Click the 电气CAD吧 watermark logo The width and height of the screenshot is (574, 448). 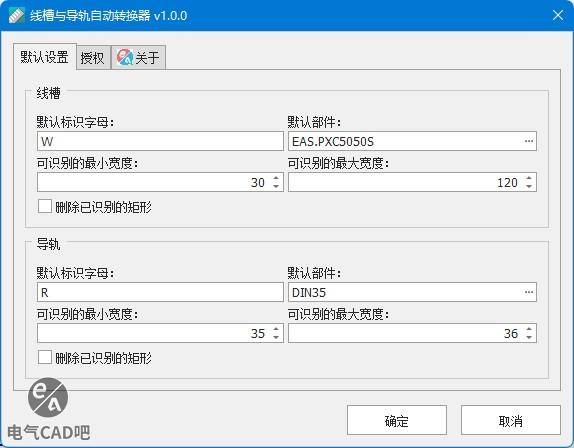coord(48,410)
